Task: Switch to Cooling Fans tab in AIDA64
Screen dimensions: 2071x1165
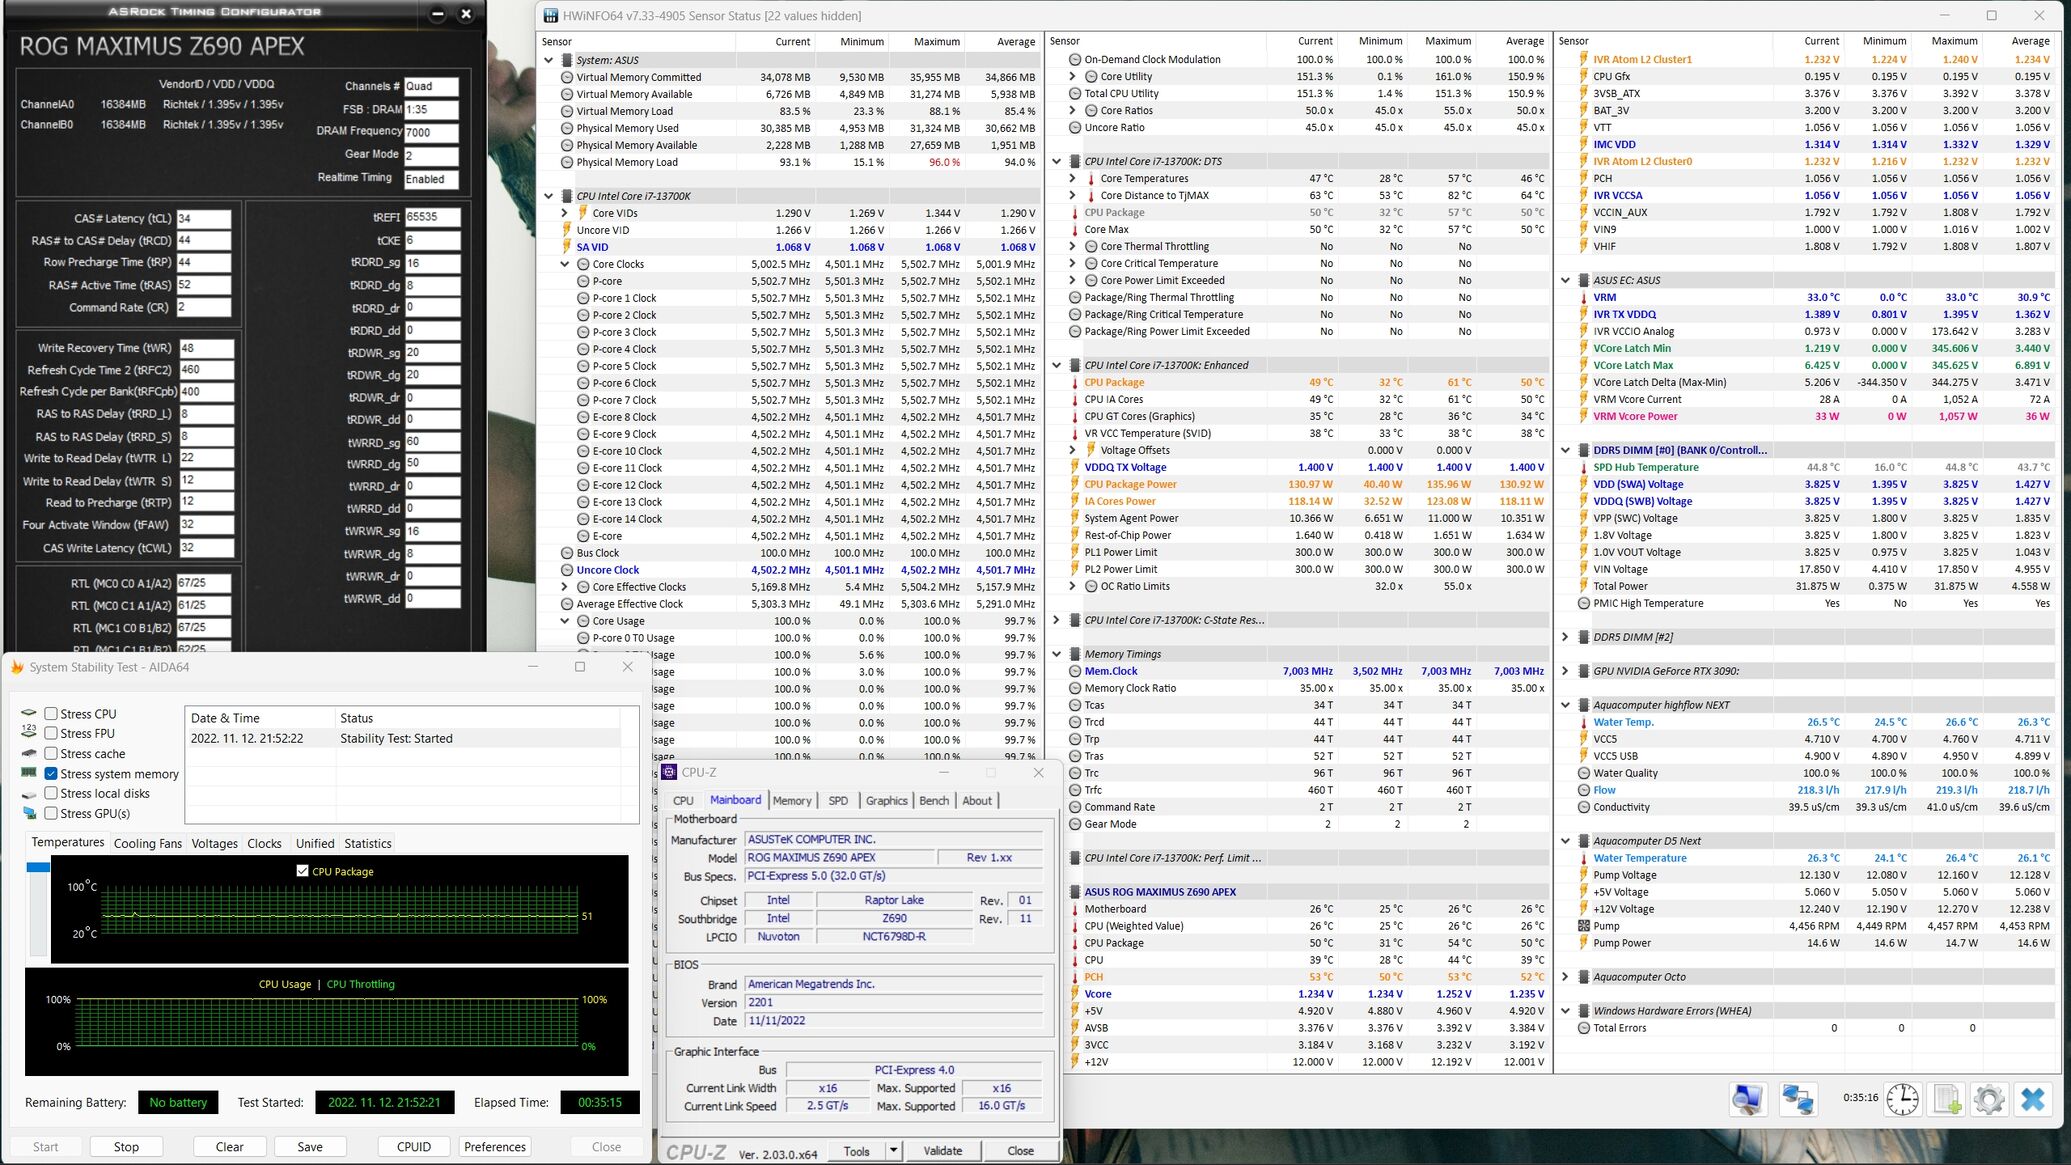Action: click(148, 843)
